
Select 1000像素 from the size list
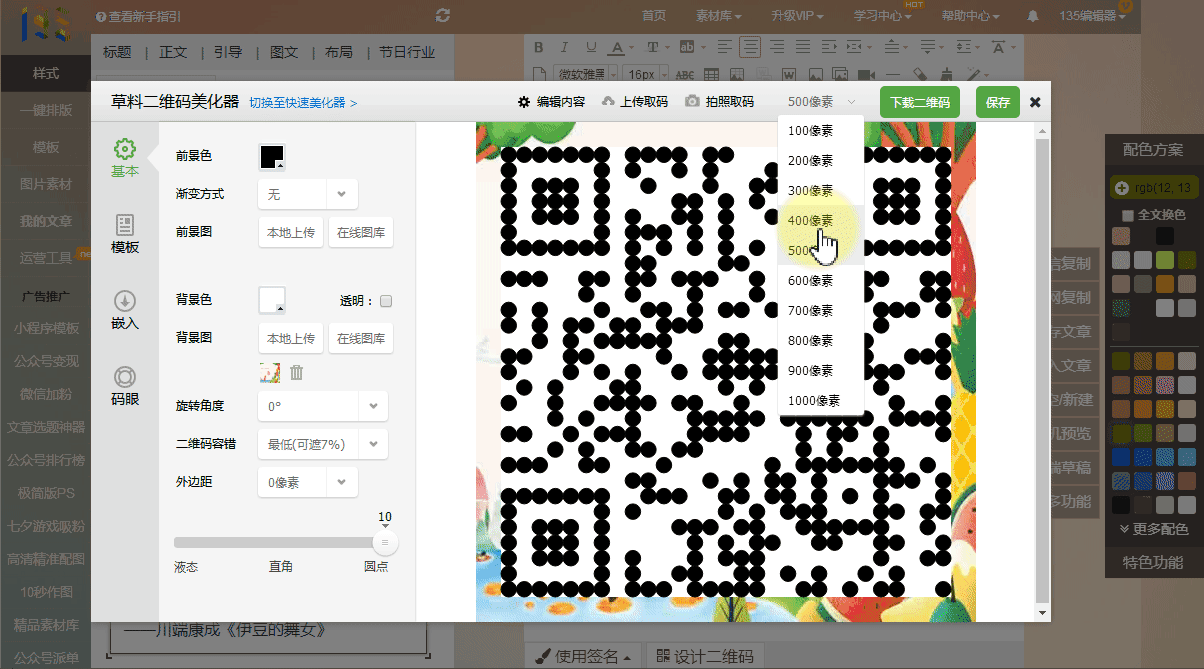pos(821,400)
